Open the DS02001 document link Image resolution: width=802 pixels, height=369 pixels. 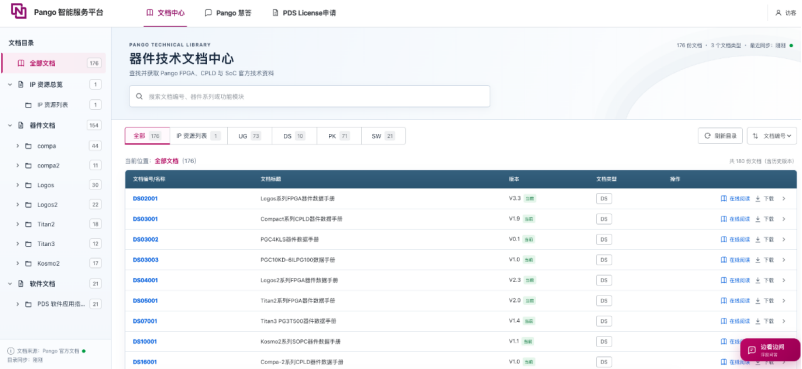tap(145, 199)
